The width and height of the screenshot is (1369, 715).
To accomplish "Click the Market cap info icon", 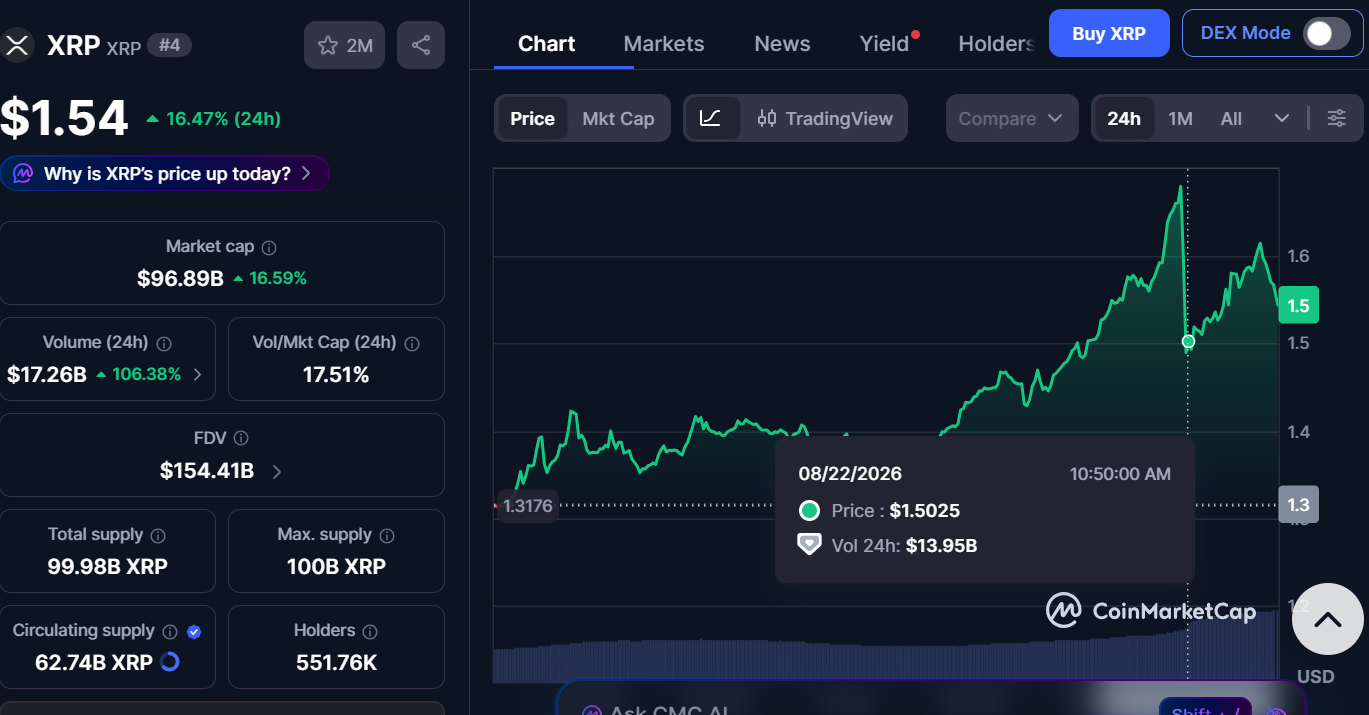I will click(x=269, y=247).
